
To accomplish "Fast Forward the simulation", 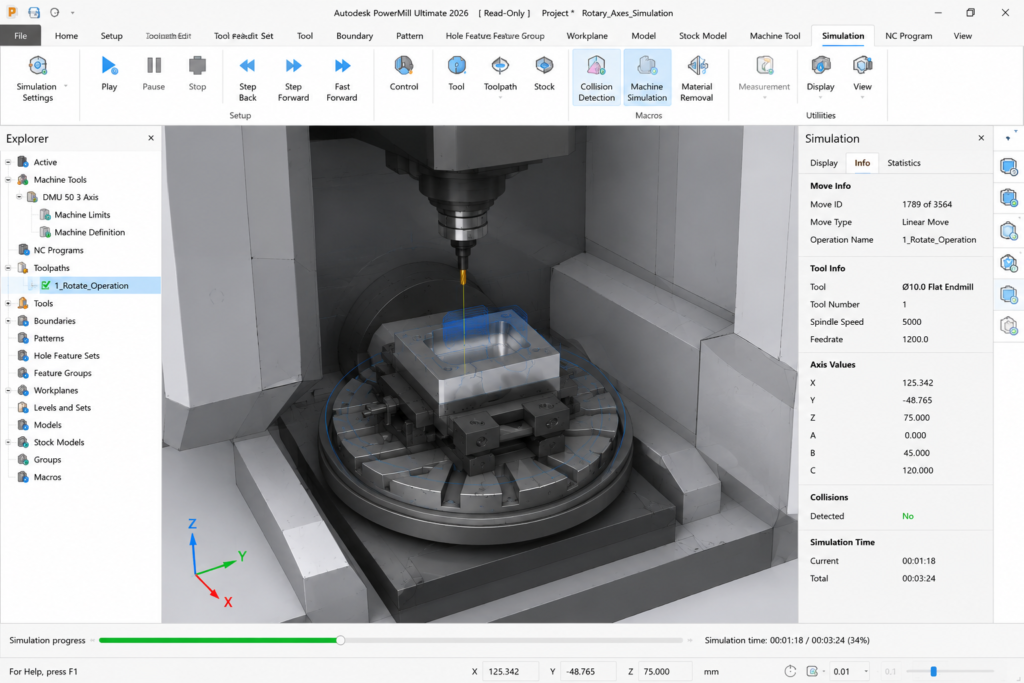I will pyautogui.click(x=342, y=78).
